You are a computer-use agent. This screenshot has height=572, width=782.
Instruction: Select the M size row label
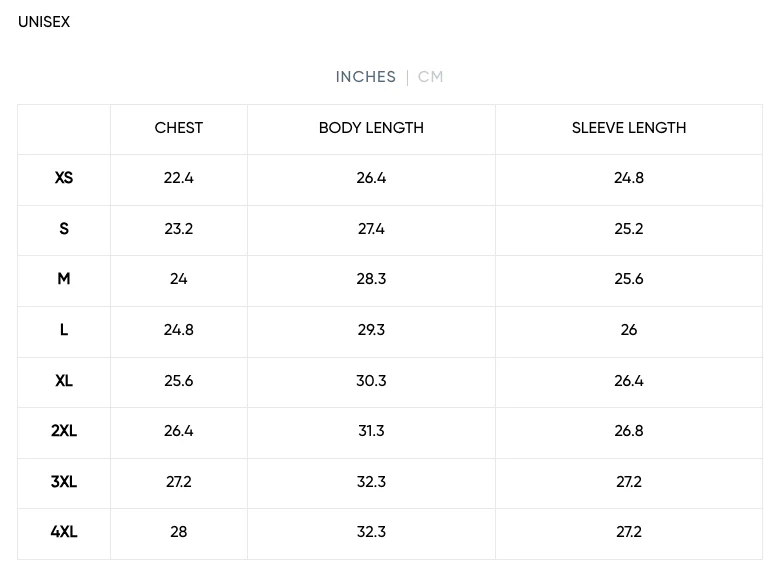pyautogui.click(x=64, y=279)
